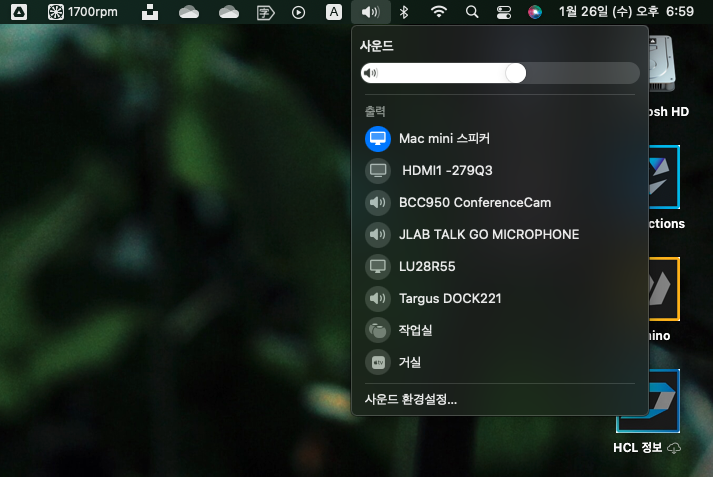Click the BCC950 speaker icon

[x=378, y=202]
